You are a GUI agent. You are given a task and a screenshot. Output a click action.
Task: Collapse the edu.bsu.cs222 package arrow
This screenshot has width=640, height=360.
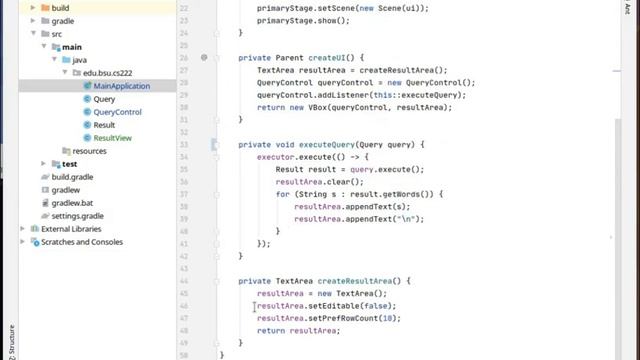click(x=65, y=72)
